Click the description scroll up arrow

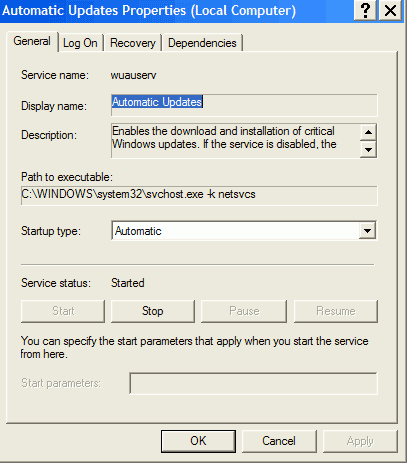[x=368, y=132]
